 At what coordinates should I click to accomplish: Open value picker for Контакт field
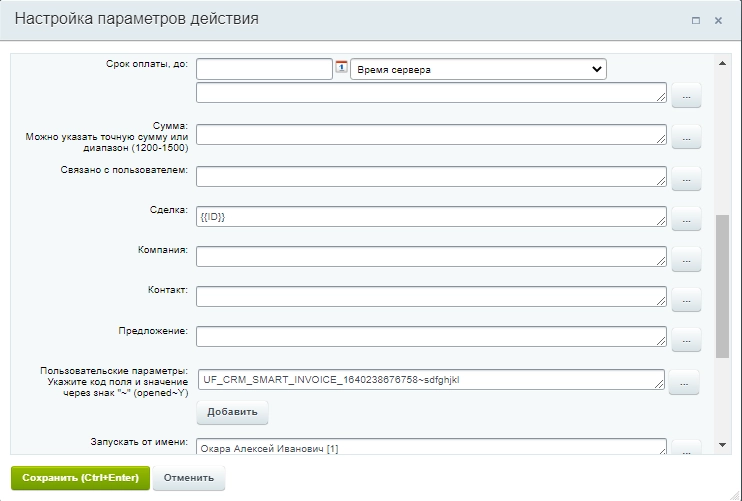coord(685,299)
